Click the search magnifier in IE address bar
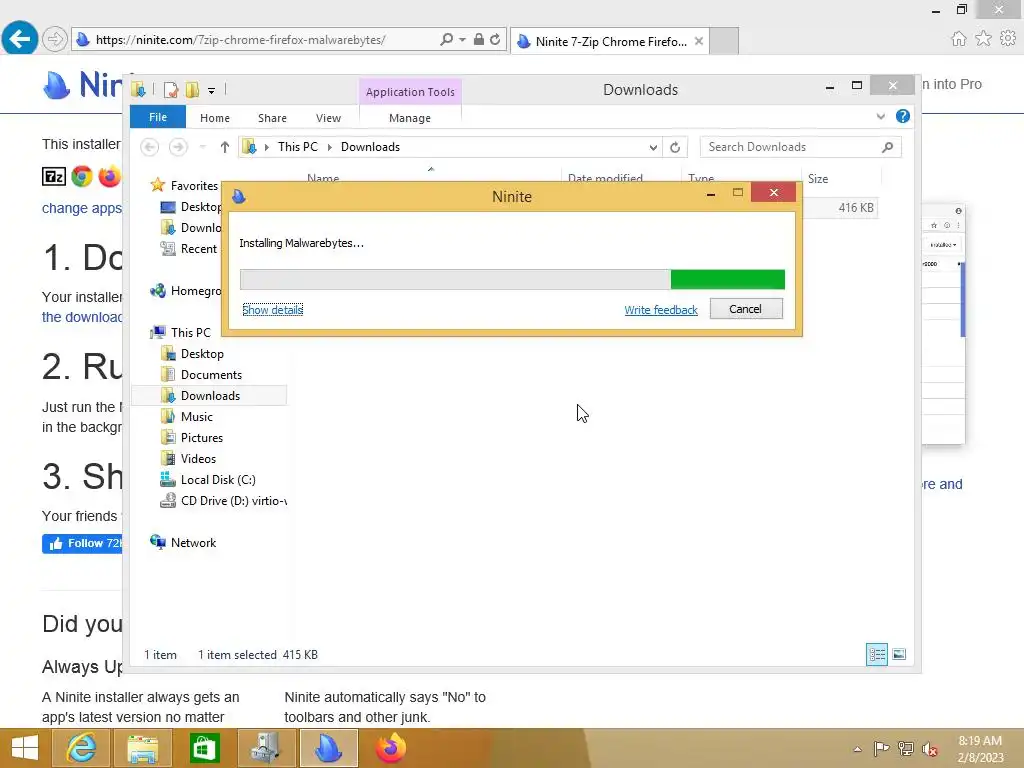The image size is (1024, 768). click(x=446, y=39)
